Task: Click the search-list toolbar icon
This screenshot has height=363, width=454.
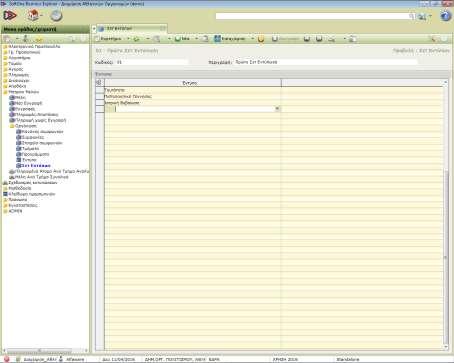Action: [157, 39]
